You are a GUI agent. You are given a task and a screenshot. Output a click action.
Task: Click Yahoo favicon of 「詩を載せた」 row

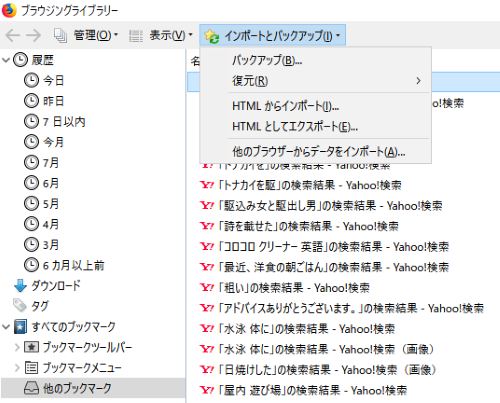(x=207, y=226)
